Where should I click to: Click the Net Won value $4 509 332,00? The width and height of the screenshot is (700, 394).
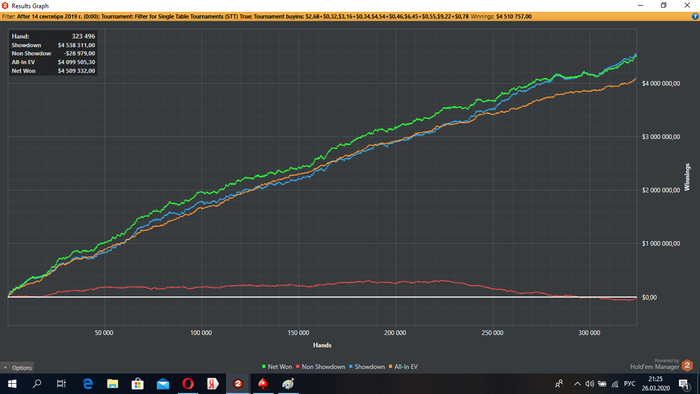point(76,71)
